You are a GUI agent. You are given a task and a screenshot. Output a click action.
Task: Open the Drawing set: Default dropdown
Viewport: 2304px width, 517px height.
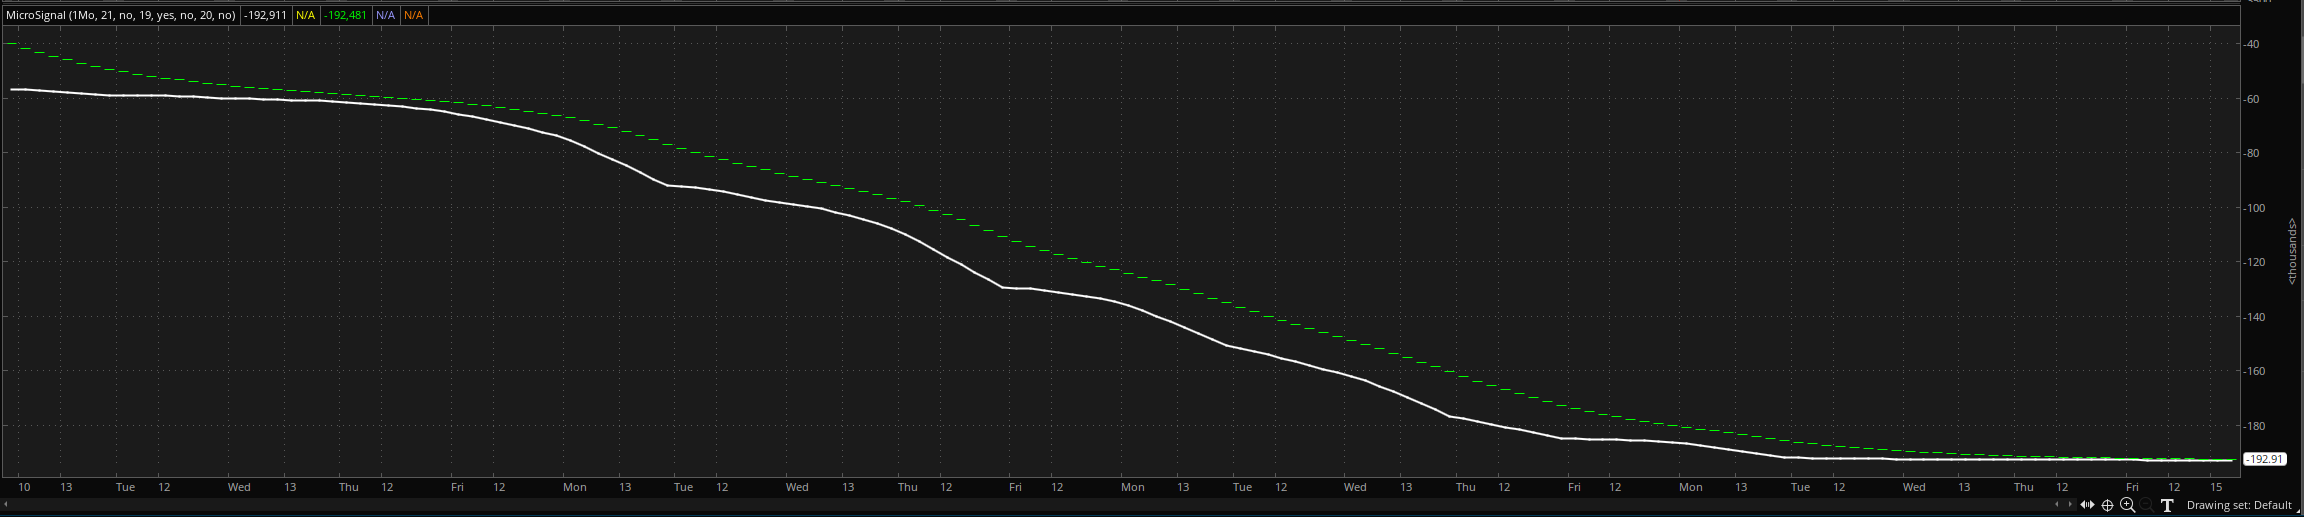(2239, 505)
